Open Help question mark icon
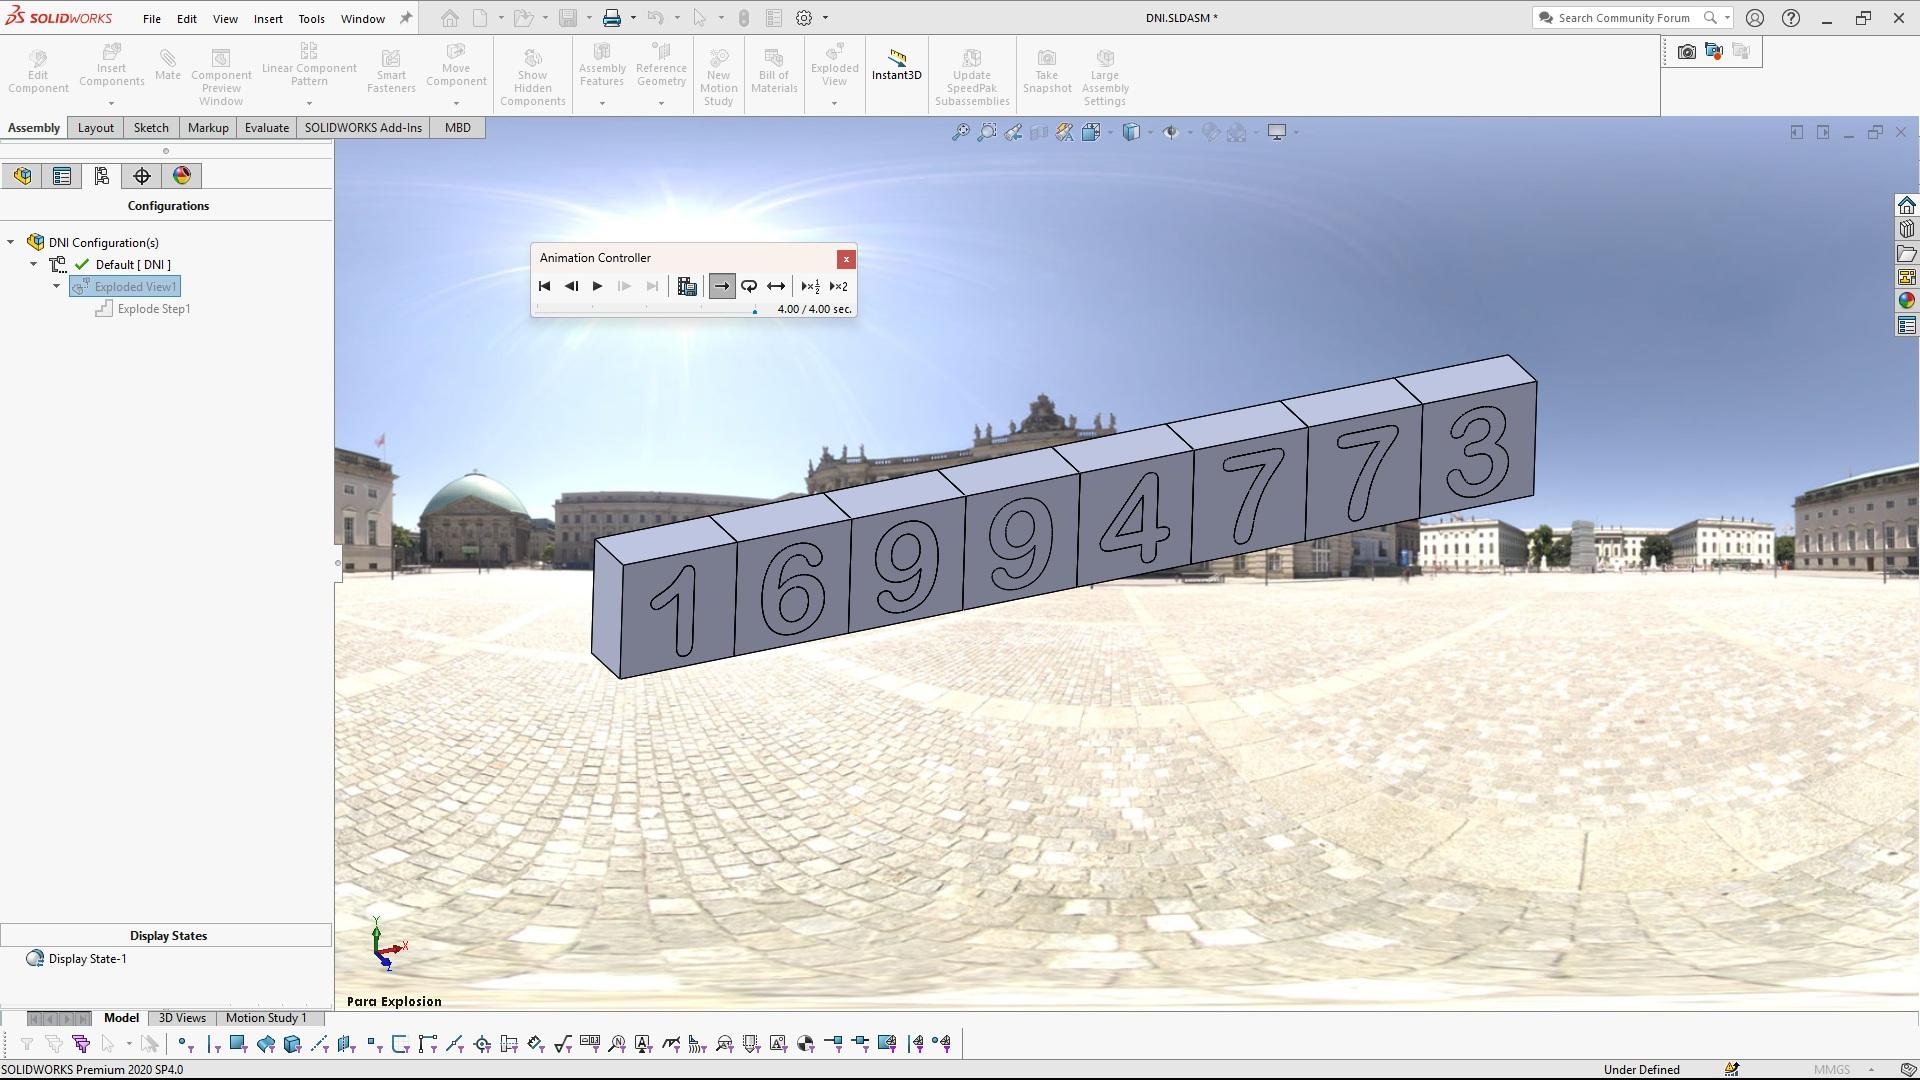Screen dimensions: 1920x1080 1791,18
